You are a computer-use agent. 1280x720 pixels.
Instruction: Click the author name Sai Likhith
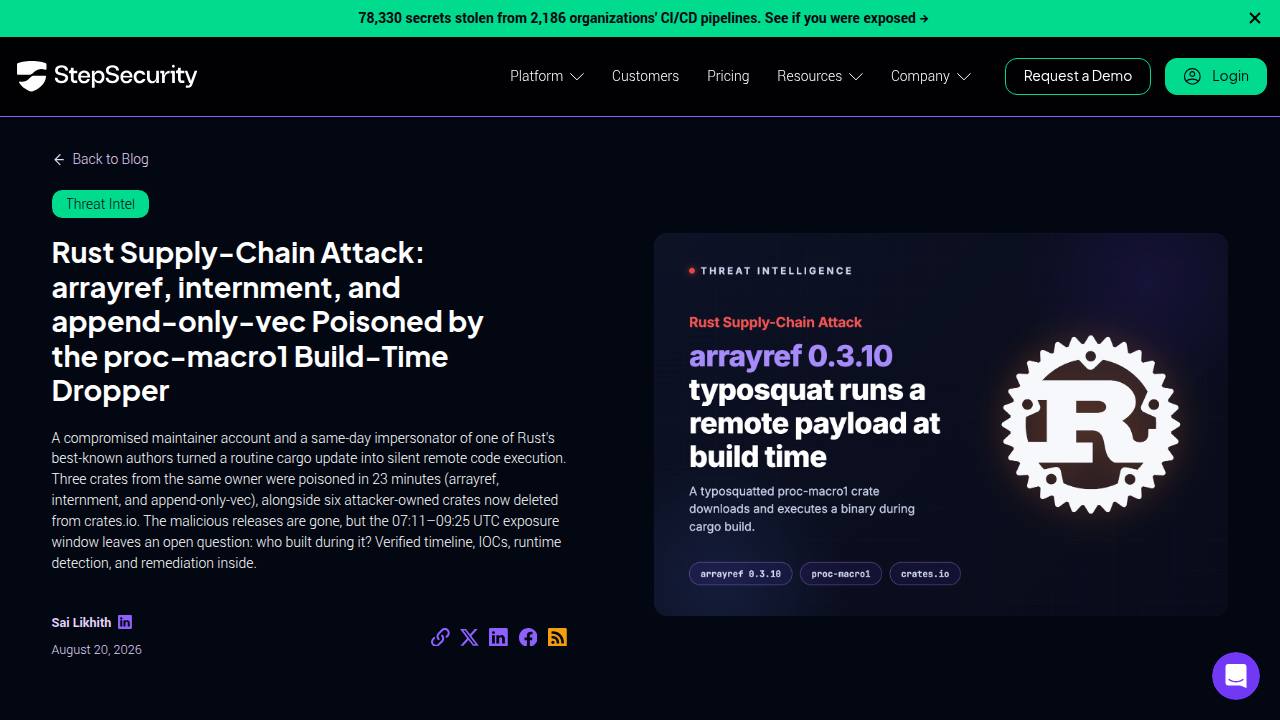point(81,622)
